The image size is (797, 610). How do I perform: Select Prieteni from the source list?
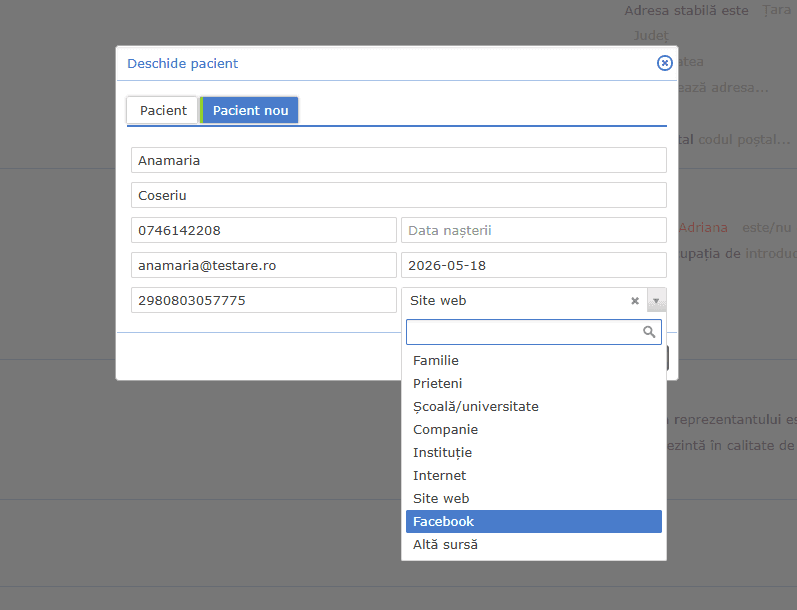pos(534,383)
